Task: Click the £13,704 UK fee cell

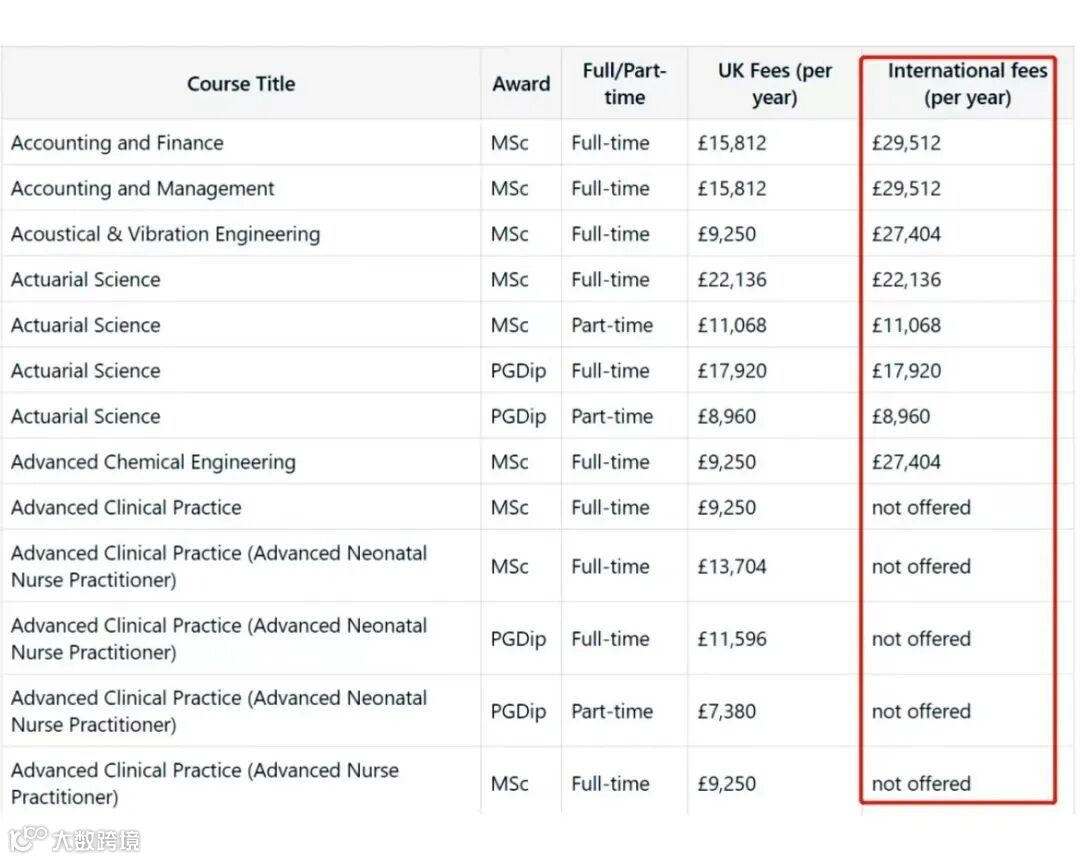Action: (x=732, y=567)
